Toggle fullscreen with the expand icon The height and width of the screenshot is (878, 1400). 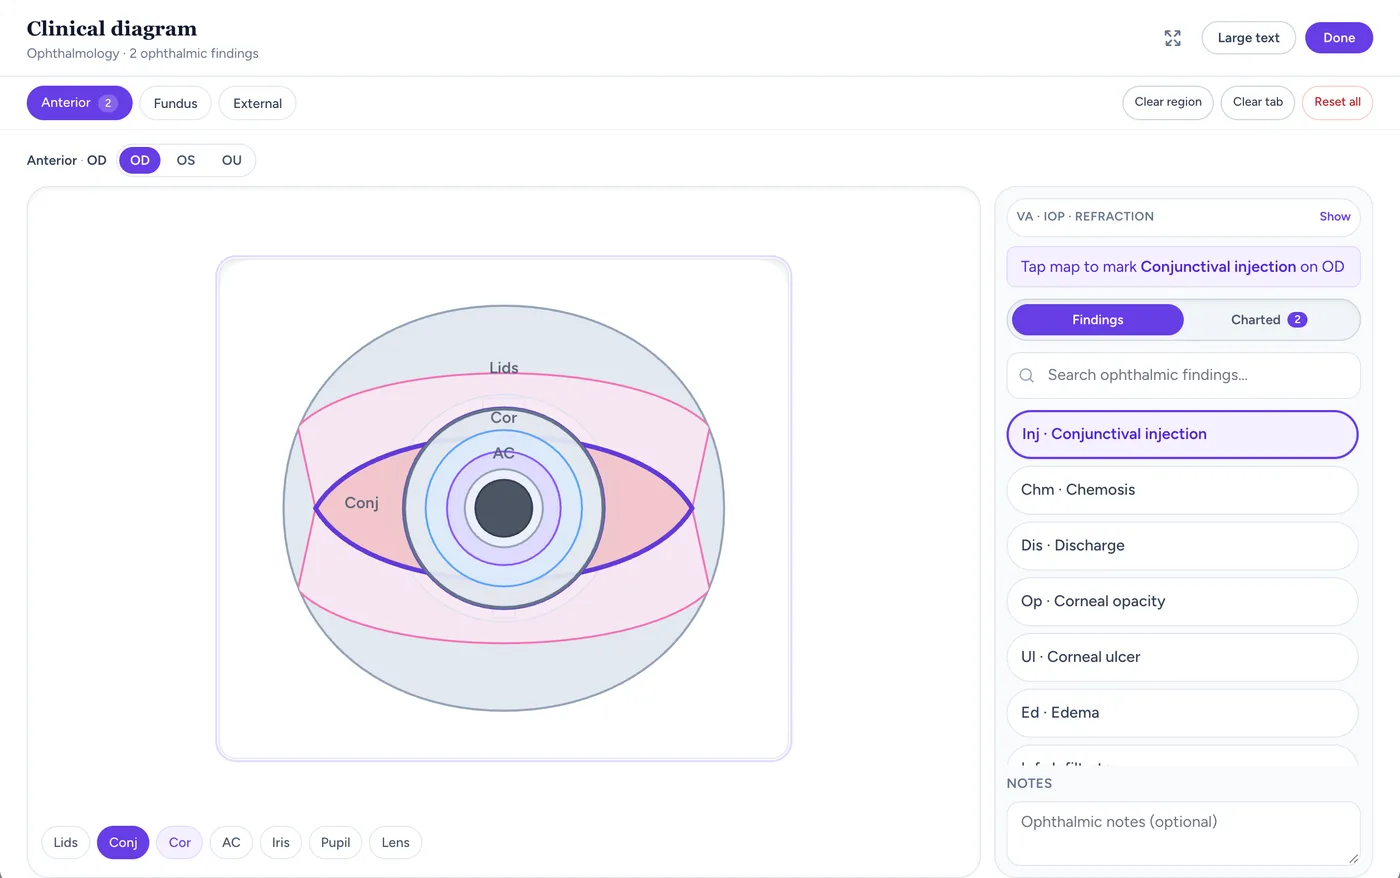pyautogui.click(x=1173, y=38)
